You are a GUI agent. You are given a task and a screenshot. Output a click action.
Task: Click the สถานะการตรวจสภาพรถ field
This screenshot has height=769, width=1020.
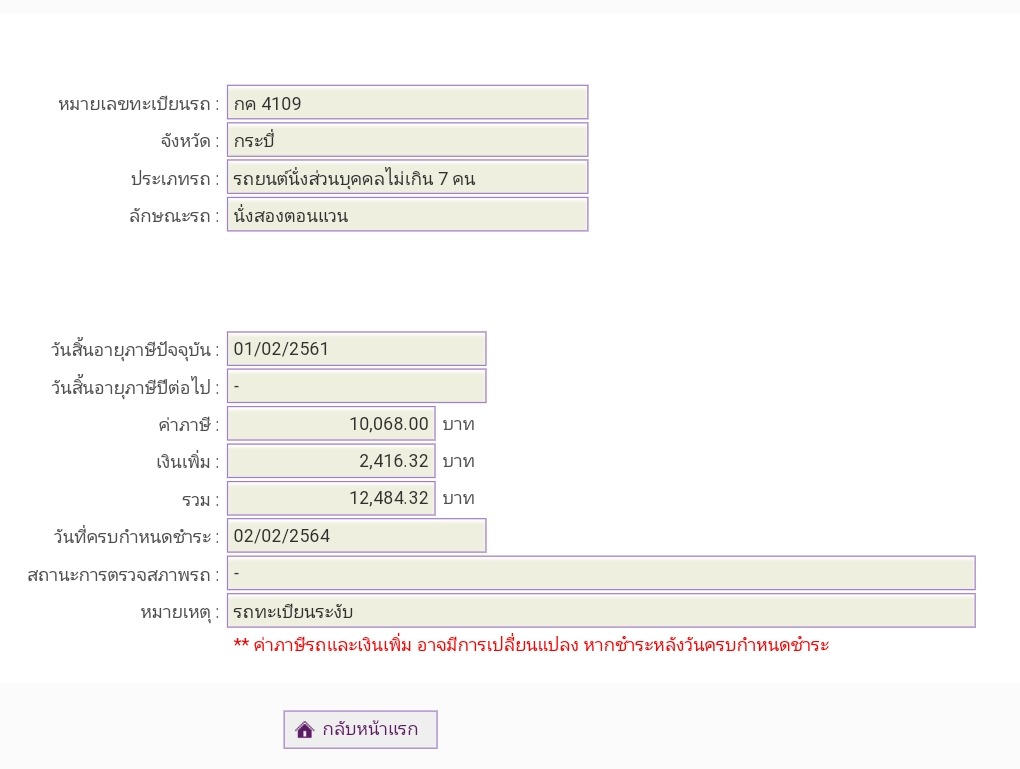(x=601, y=573)
